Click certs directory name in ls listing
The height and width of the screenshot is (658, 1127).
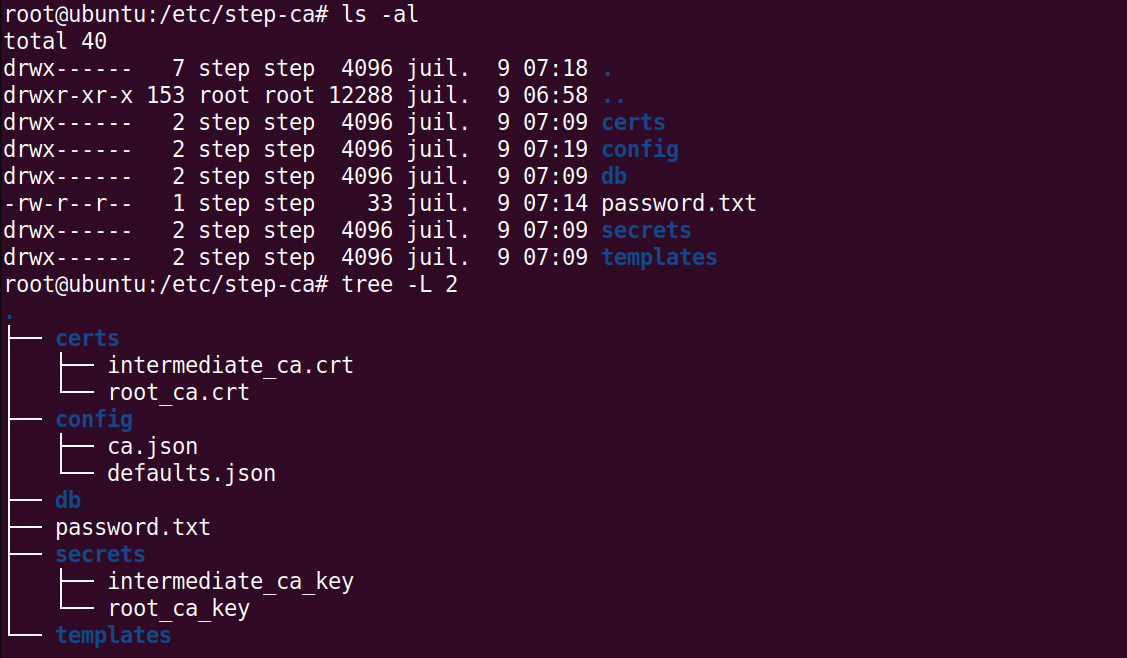(x=633, y=122)
